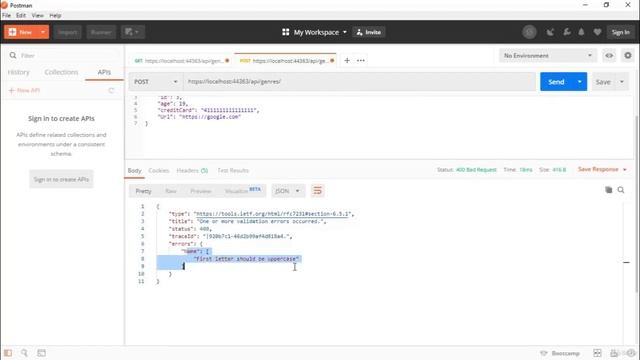This screenshot has height=360, width=640.
Task: Select the POST request tab
Action: pyautogui.click(x=286, y=60)
